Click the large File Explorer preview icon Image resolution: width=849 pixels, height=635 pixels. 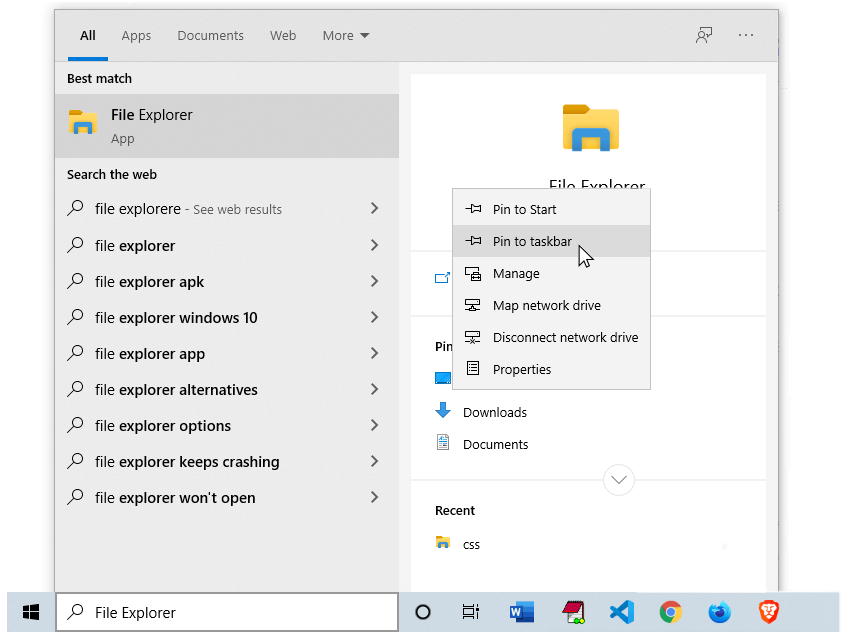click(591, 128)
